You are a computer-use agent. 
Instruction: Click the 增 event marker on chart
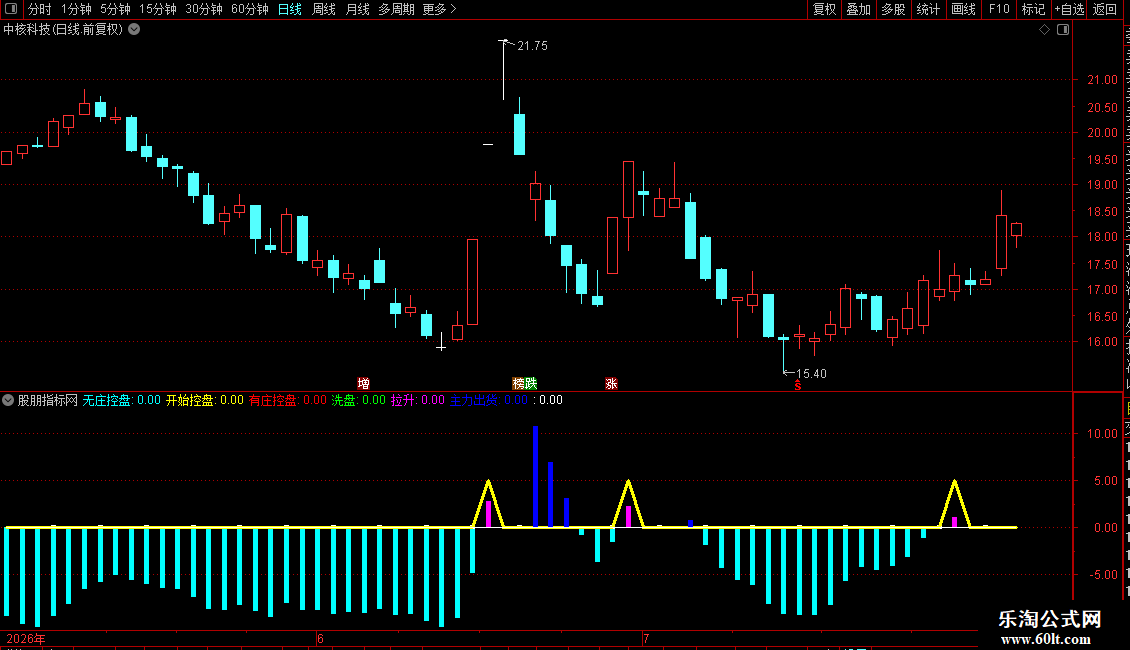coord(364,383)
